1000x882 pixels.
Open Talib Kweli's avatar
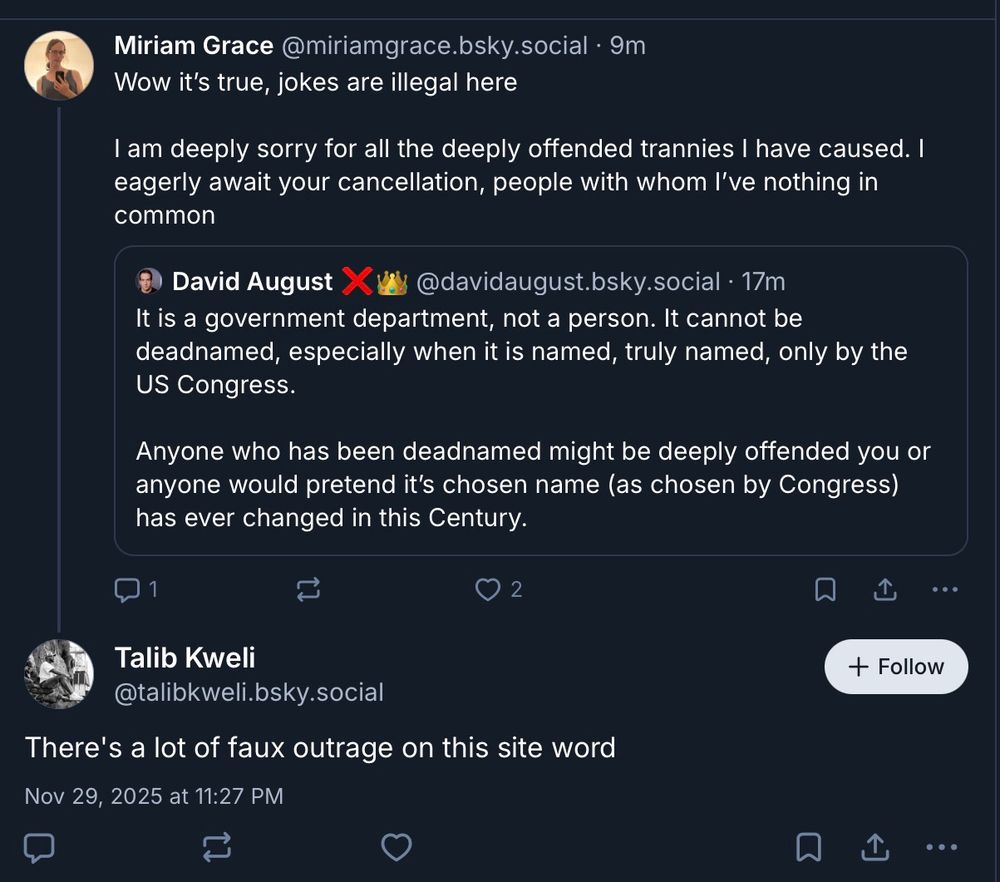pos(58,674)
